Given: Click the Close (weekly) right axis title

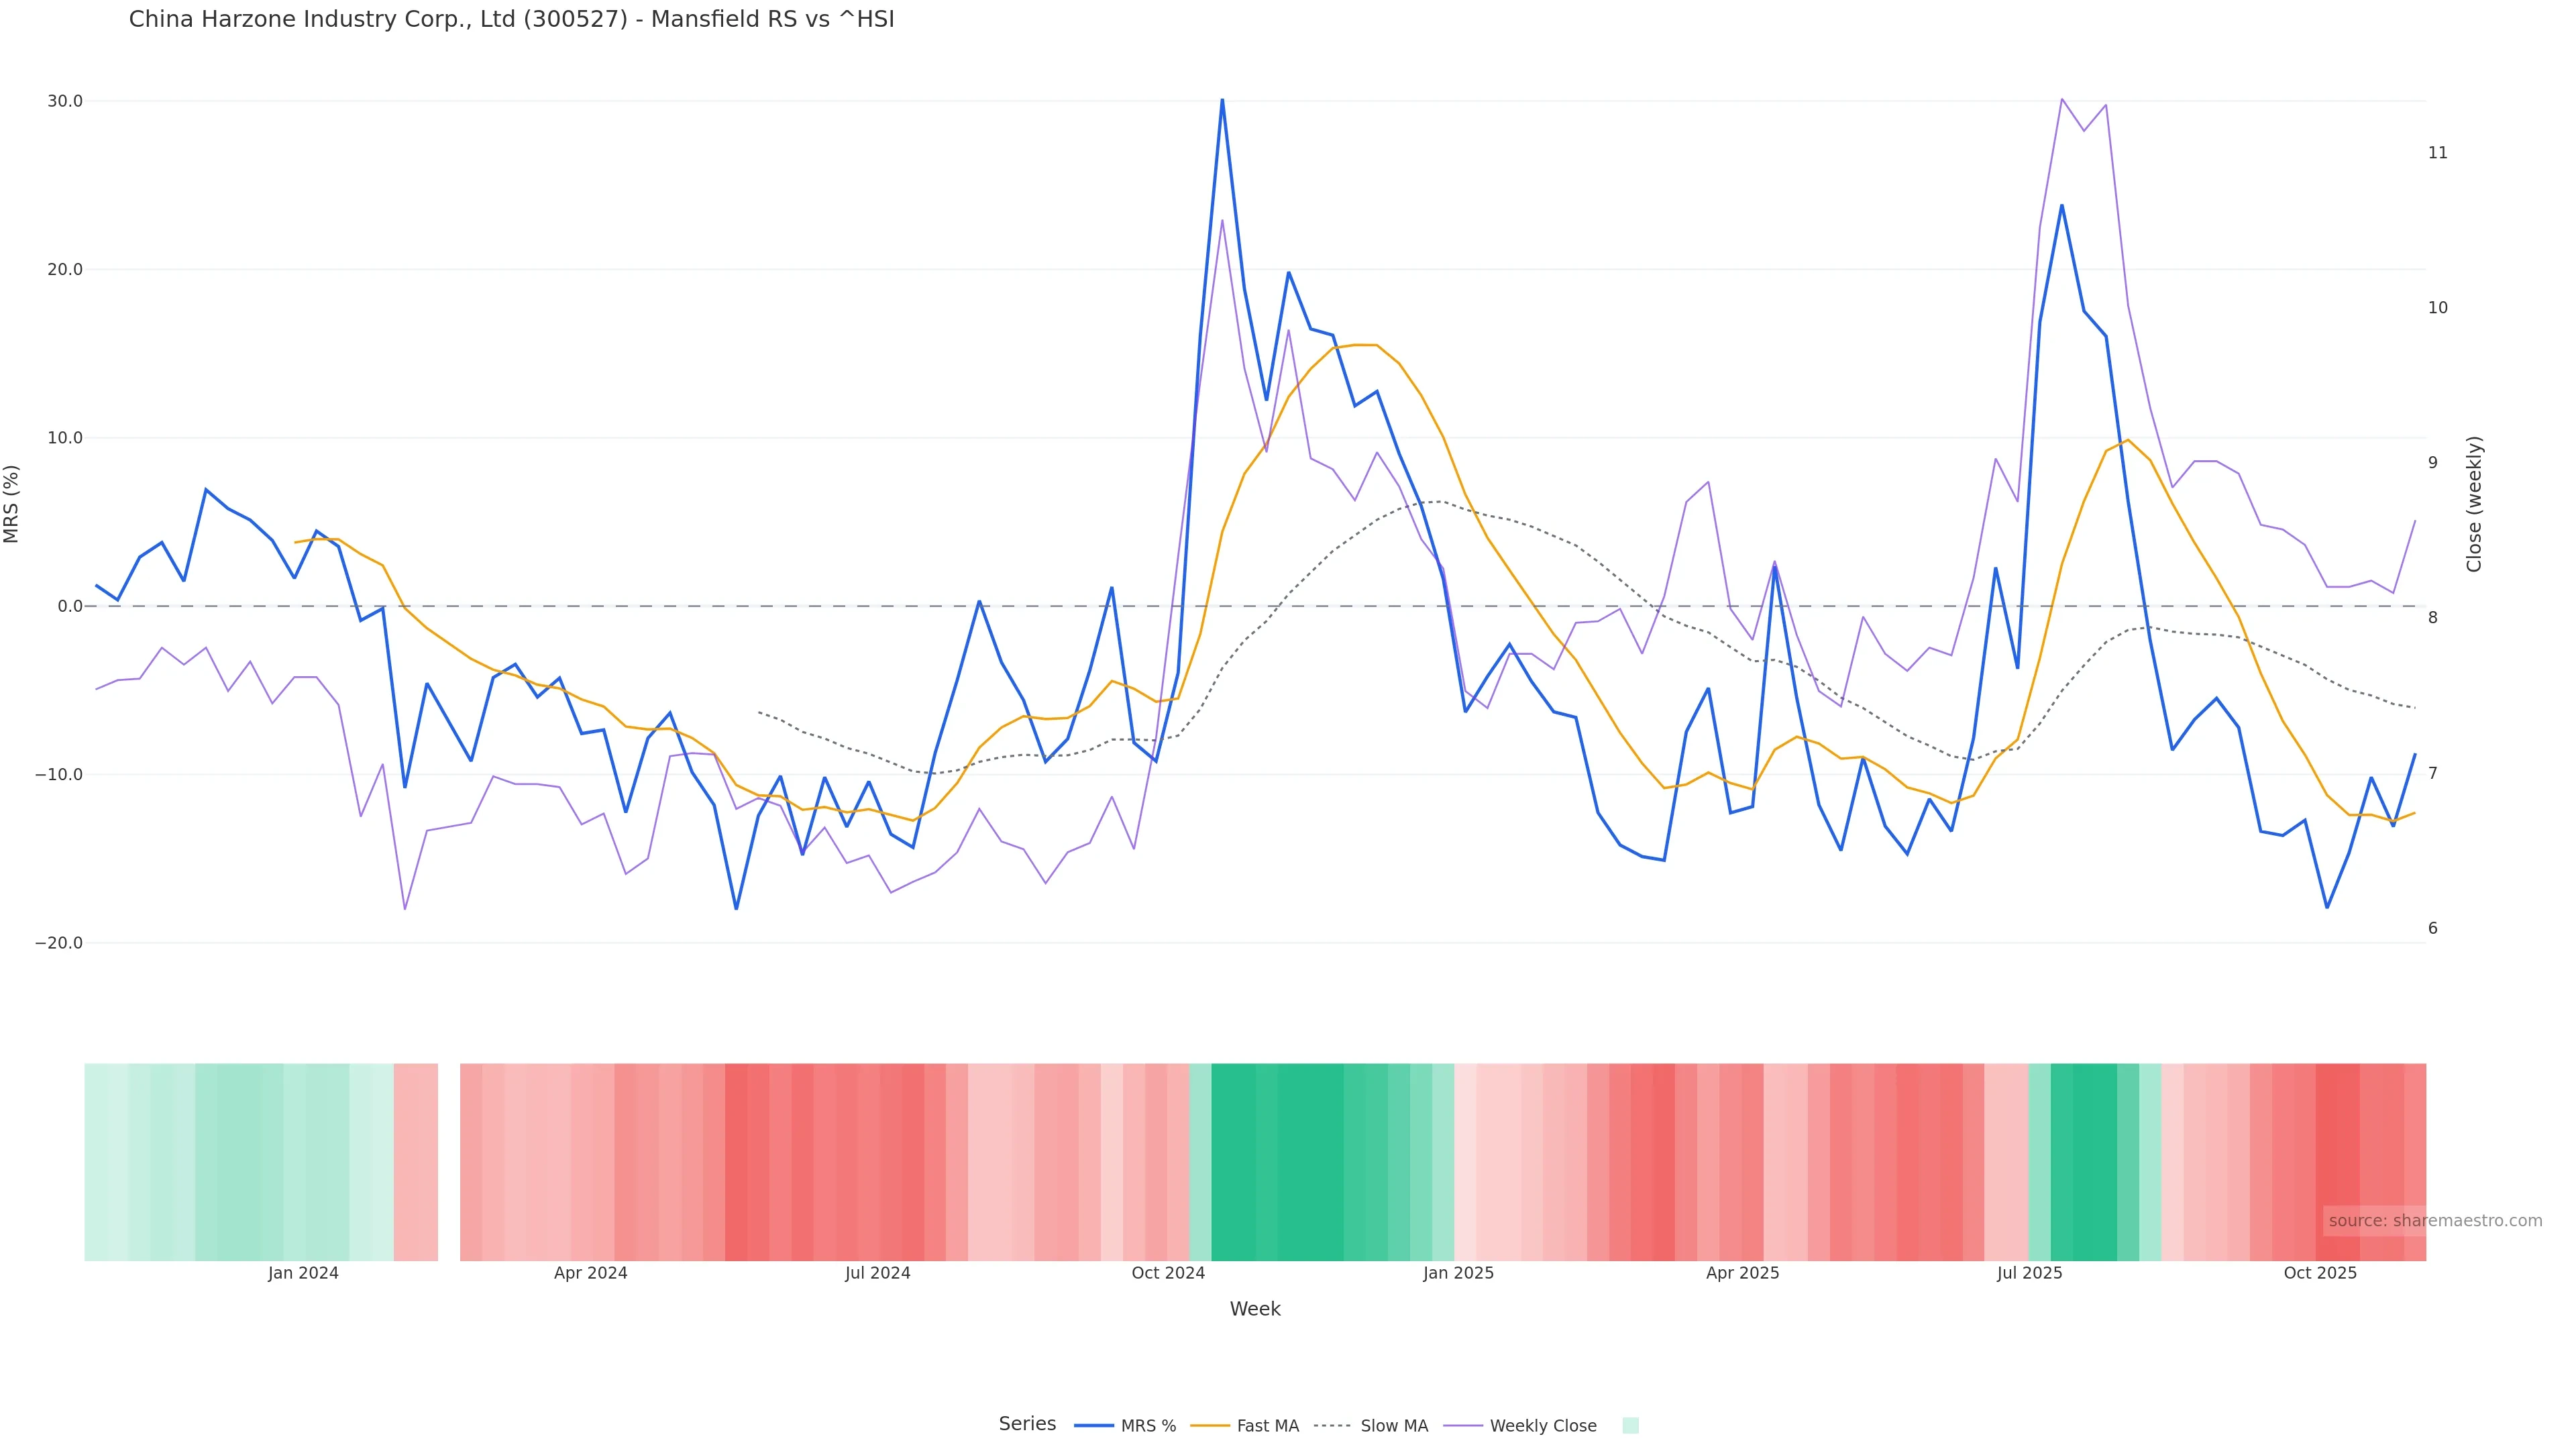Looking at the screenshot, I should [x=2474, y=504].
